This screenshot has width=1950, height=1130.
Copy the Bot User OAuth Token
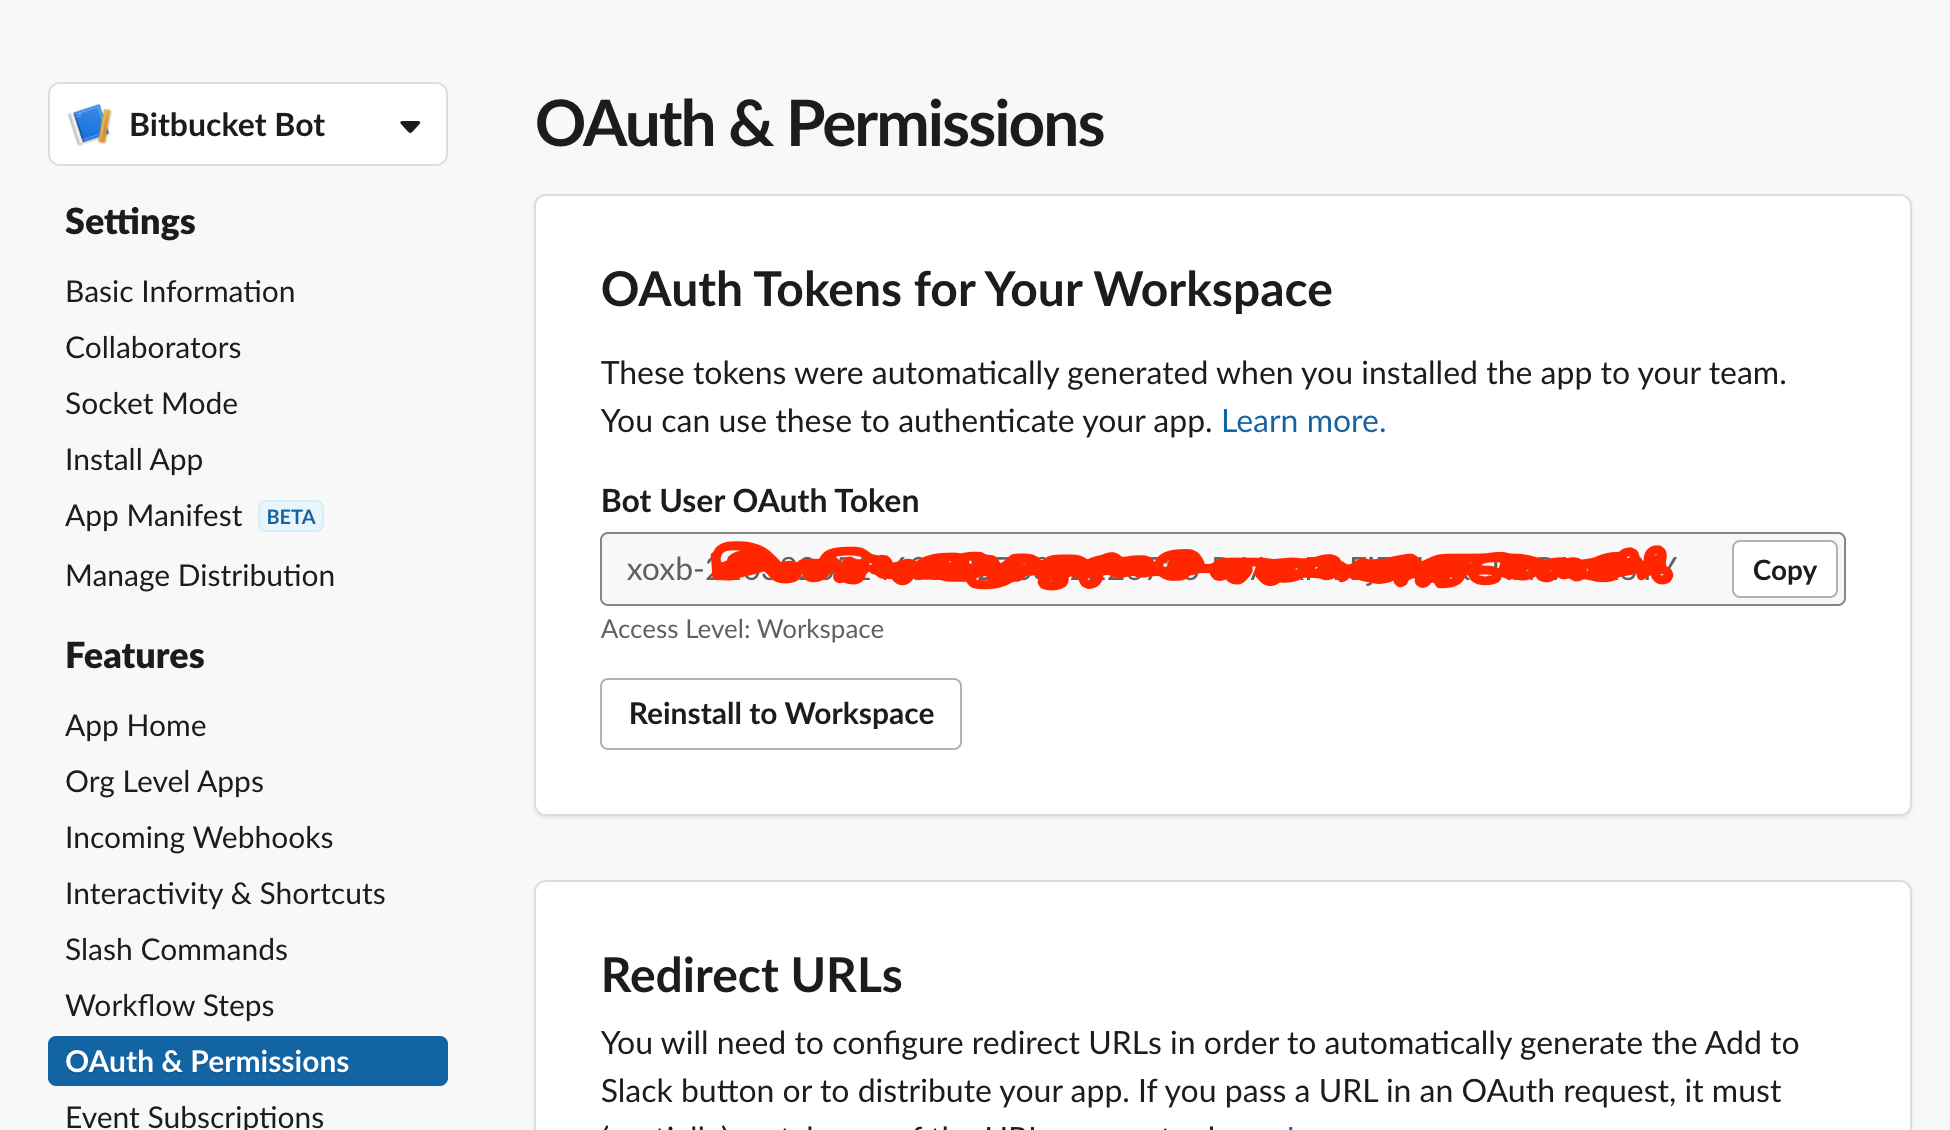[1784, 570]
